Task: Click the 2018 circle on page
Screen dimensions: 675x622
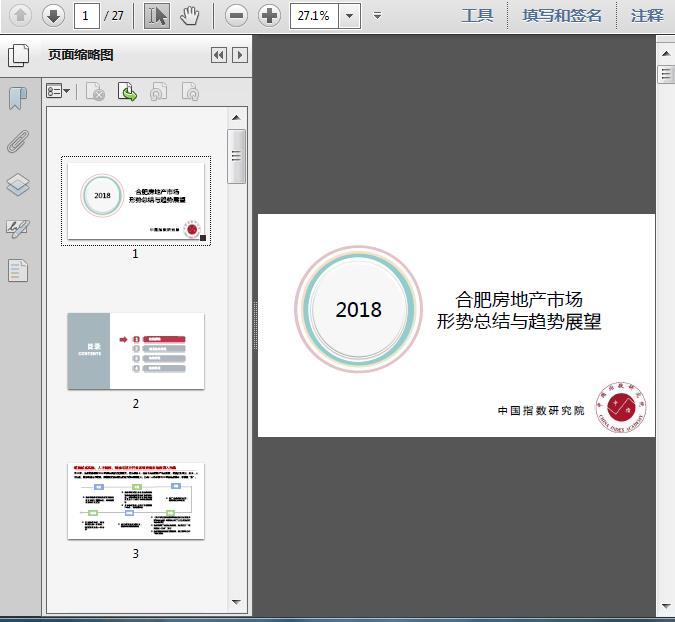Action: (359, 309)
